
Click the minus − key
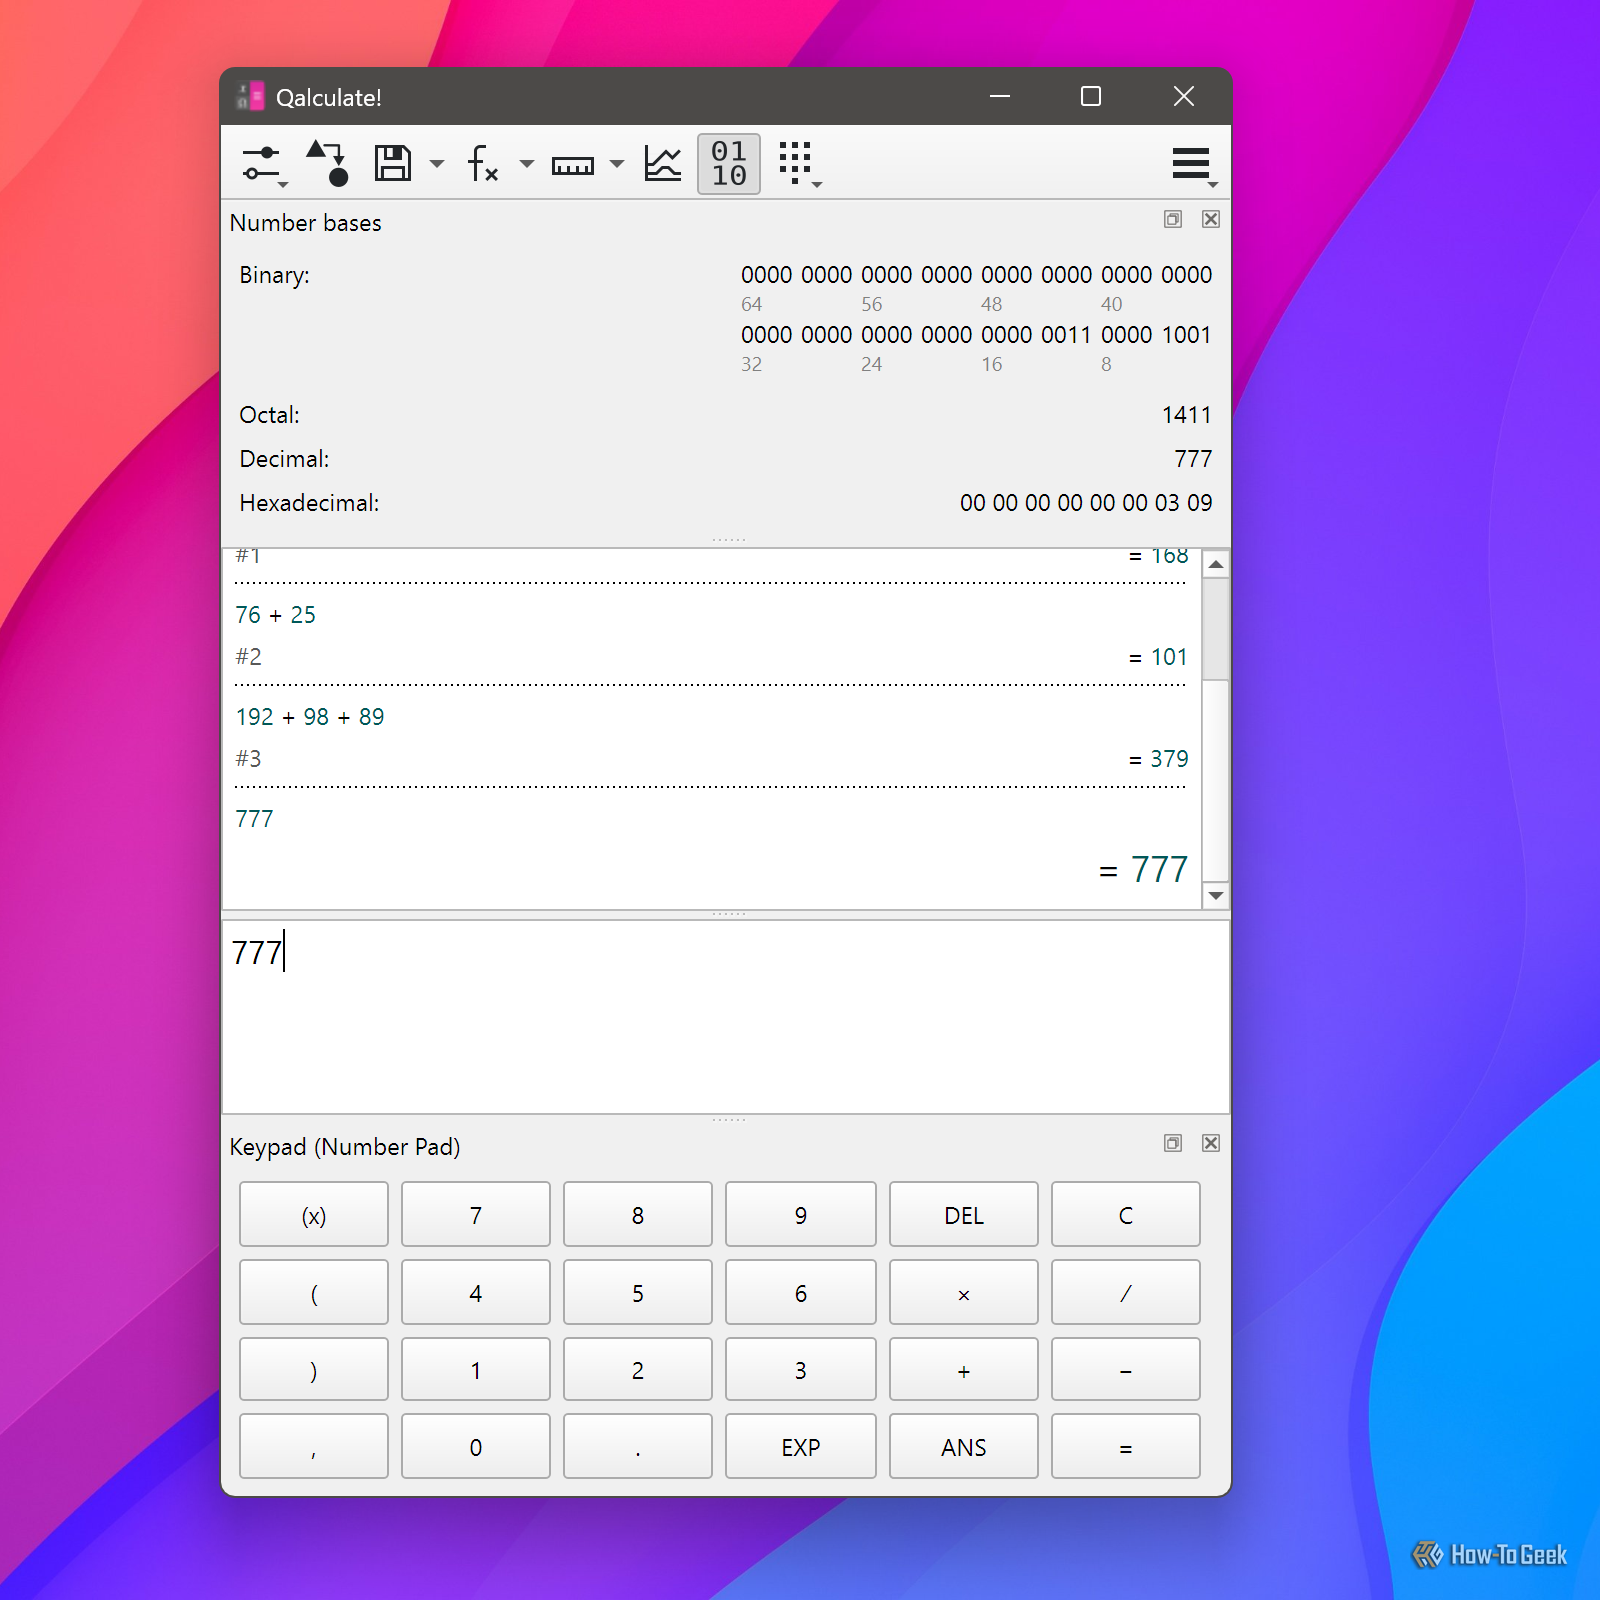click(x=1126, y=1370)
